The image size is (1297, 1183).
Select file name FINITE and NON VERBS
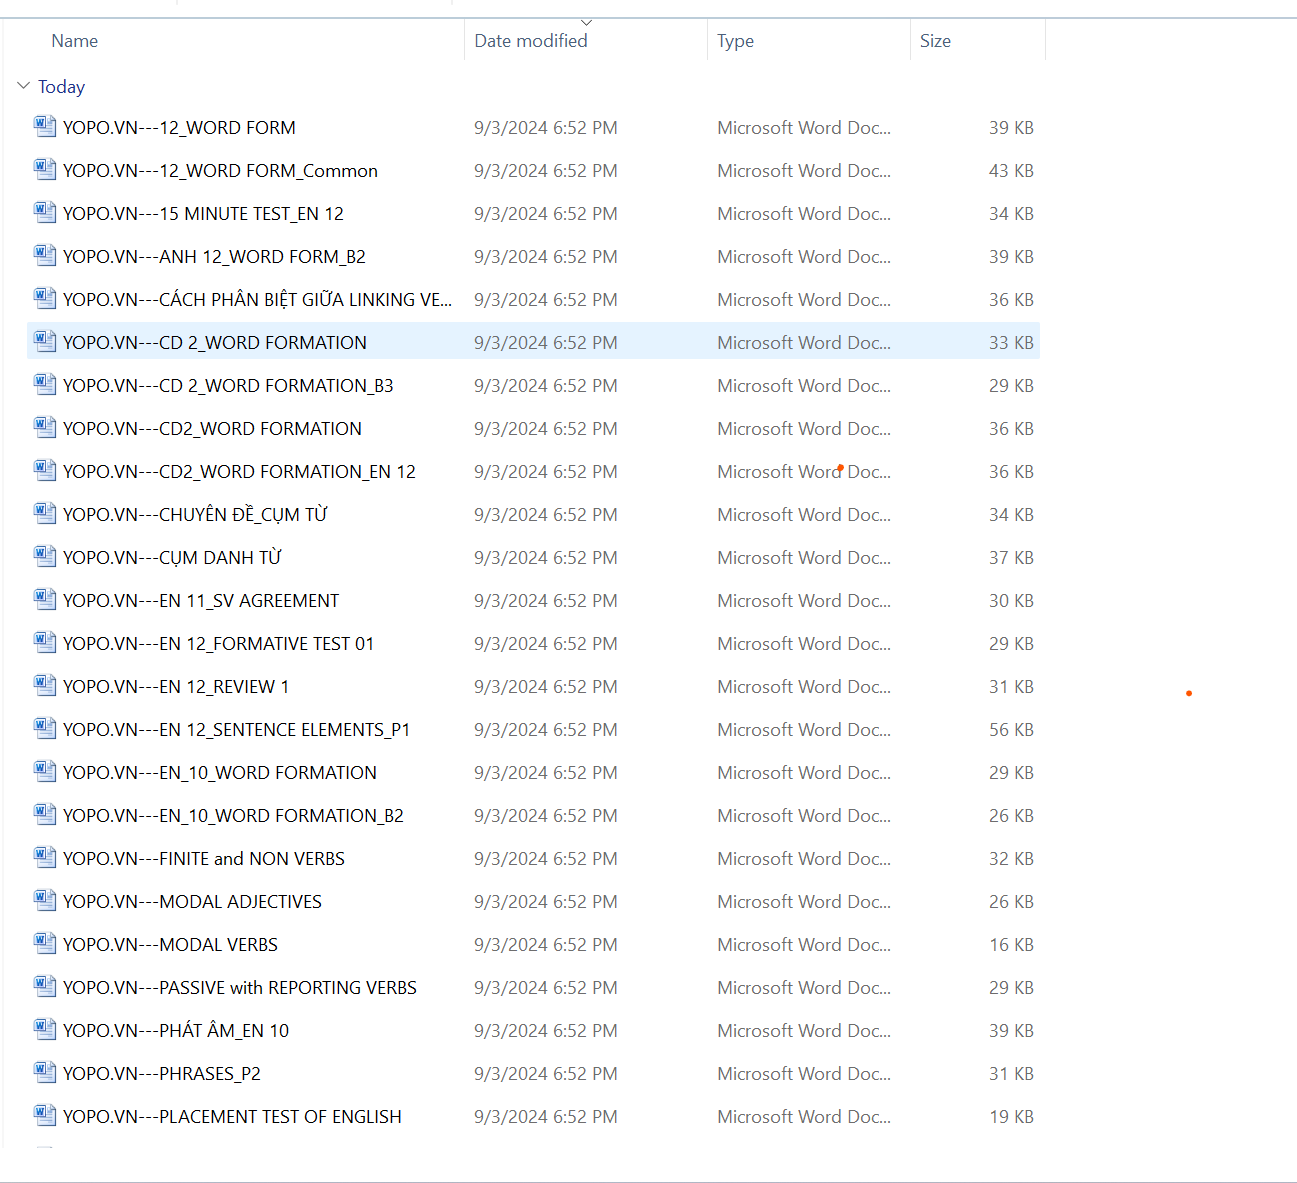(x=204, y=859)
